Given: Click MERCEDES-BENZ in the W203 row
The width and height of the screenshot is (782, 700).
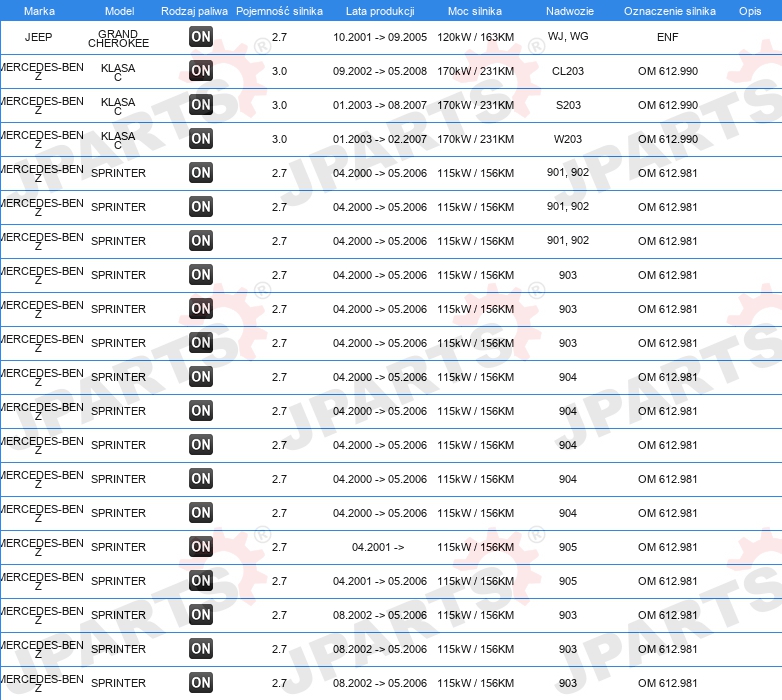Looking at the screenshot, I should (x=42, y=139).
